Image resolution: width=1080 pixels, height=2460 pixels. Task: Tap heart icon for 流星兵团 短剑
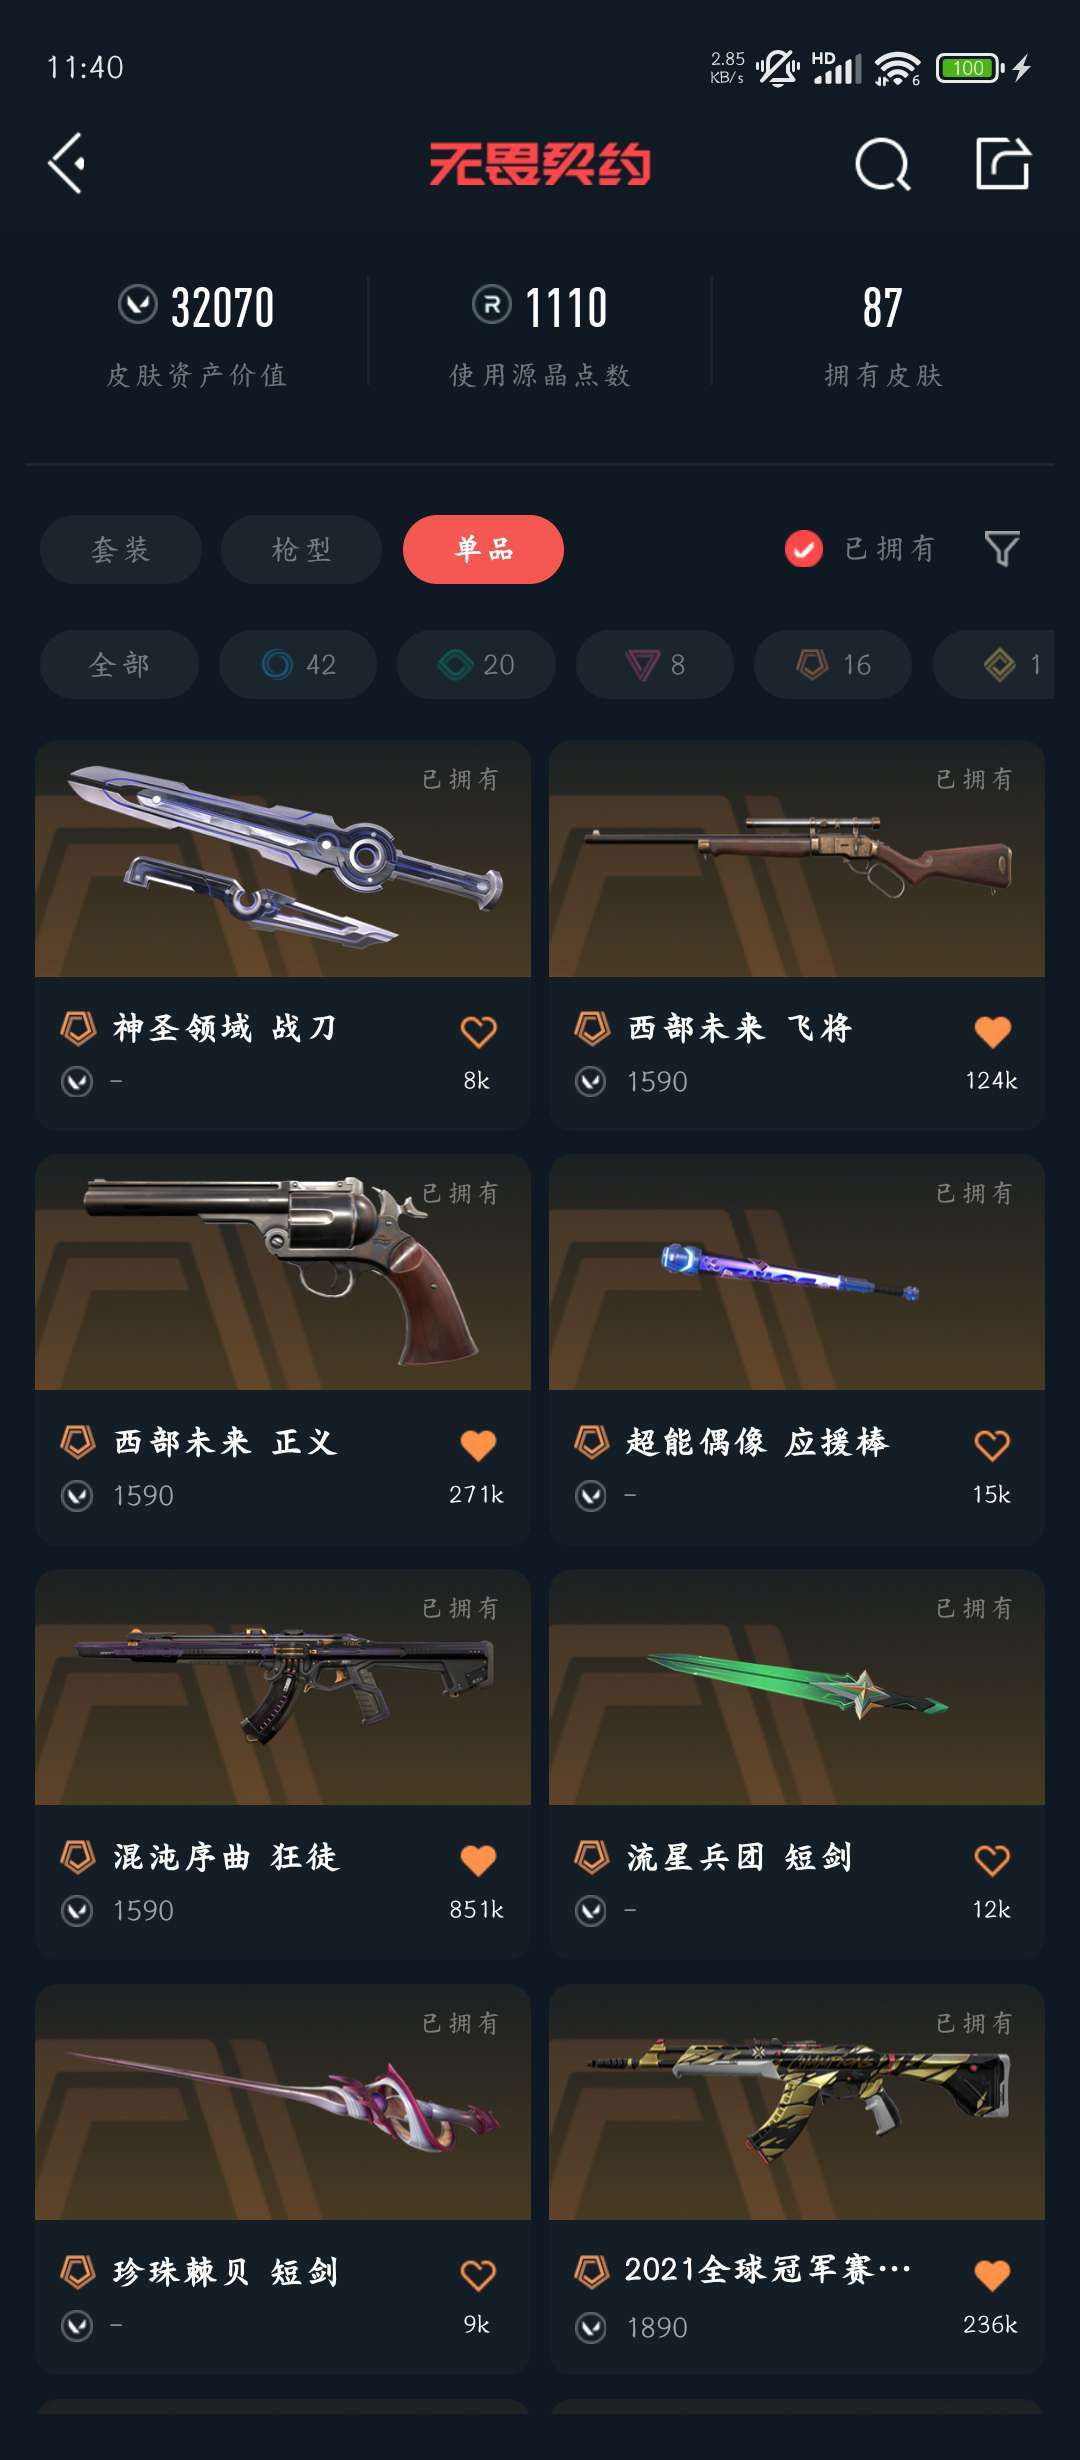[992, 1860]
